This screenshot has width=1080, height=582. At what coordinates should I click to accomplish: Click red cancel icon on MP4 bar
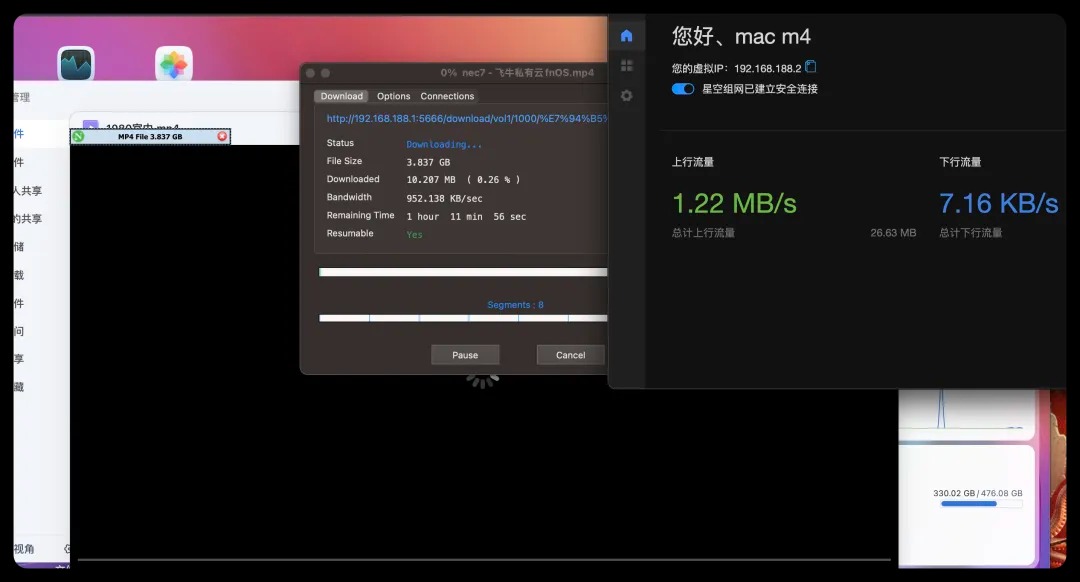tap(222, 136)
